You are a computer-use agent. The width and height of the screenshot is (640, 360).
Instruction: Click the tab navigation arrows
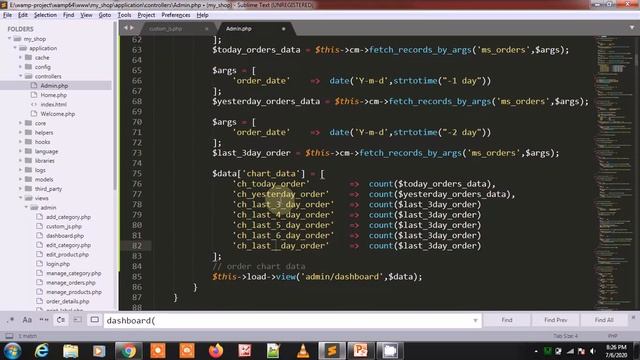(129, 28)
